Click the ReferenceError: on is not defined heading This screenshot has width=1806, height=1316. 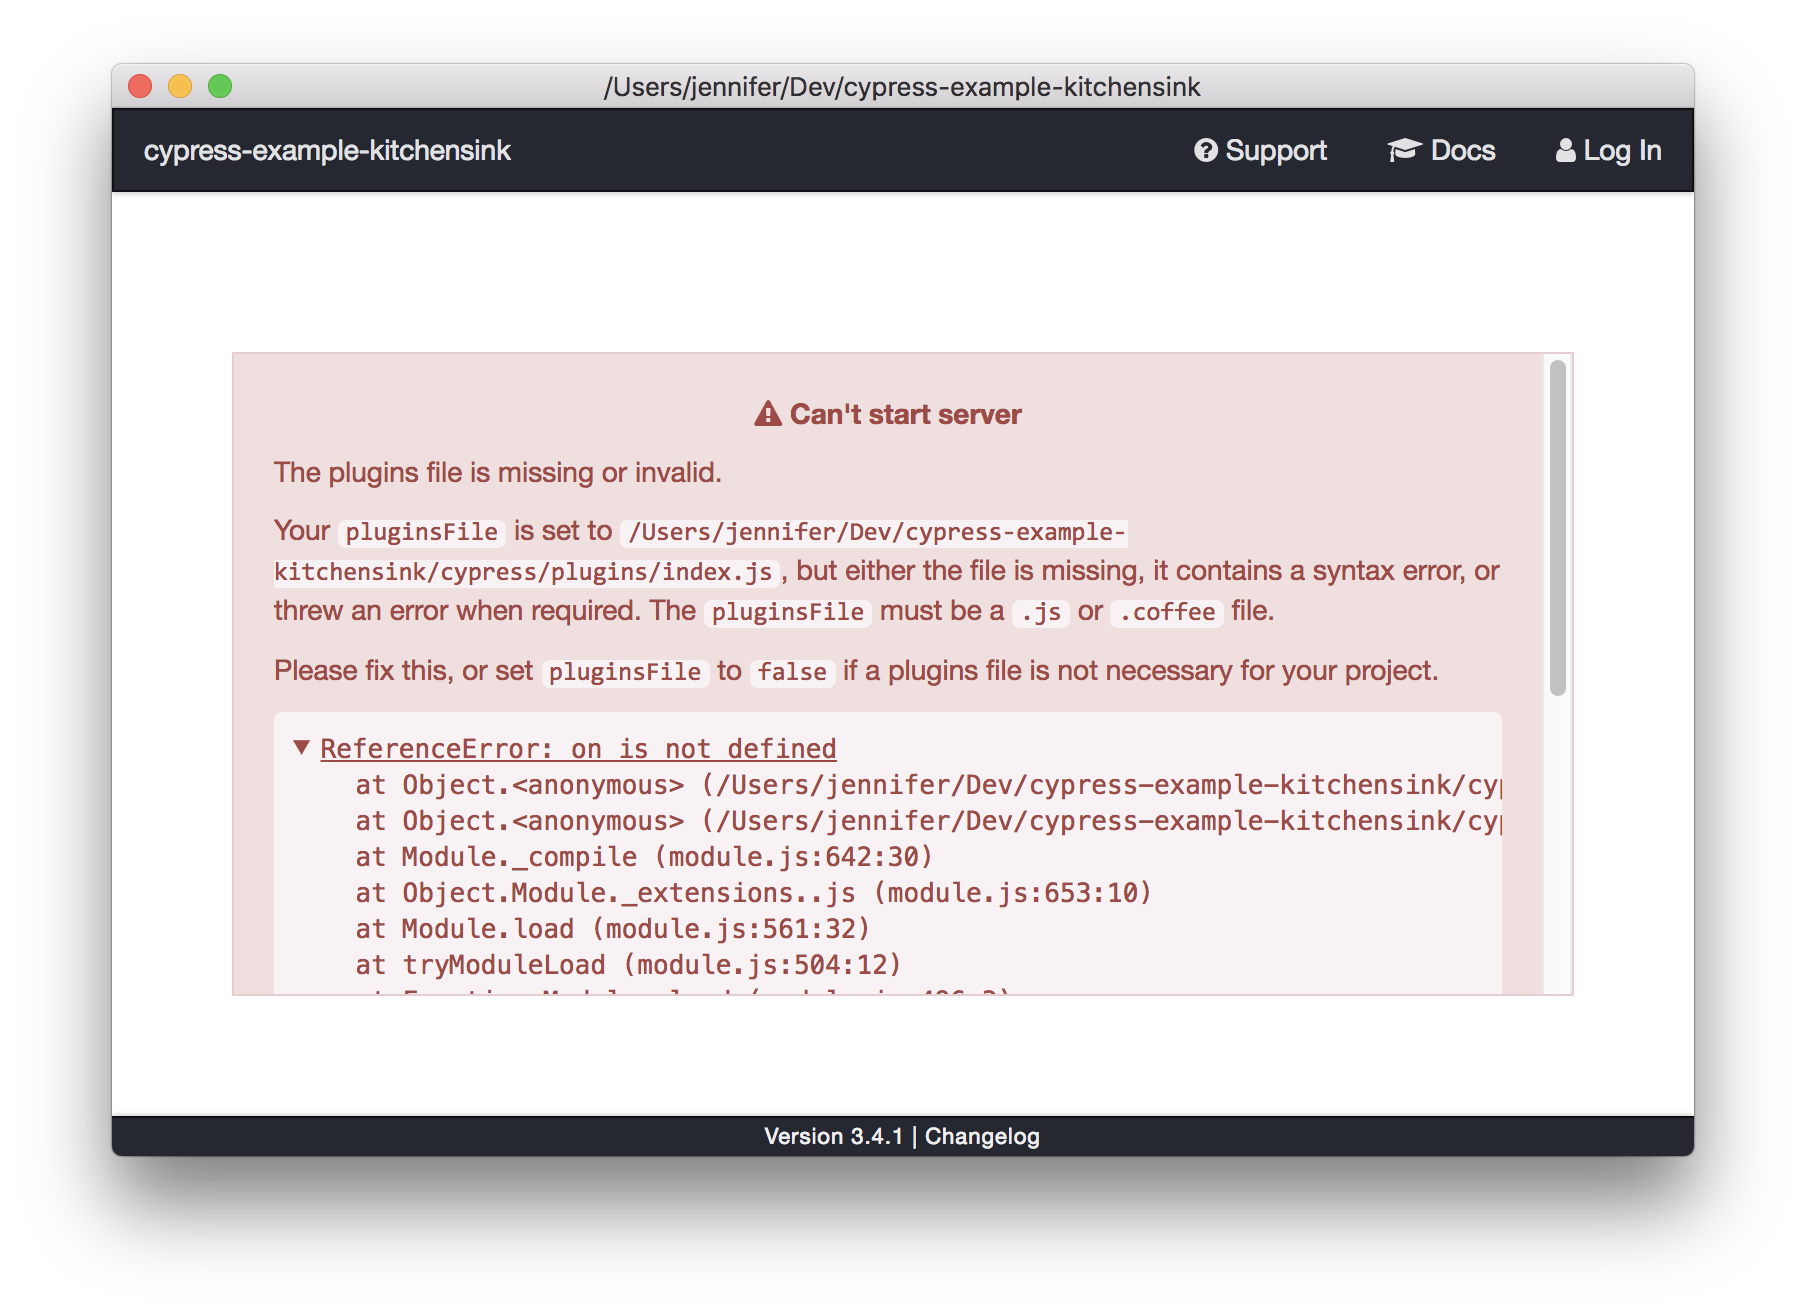[x=578, y=748]
